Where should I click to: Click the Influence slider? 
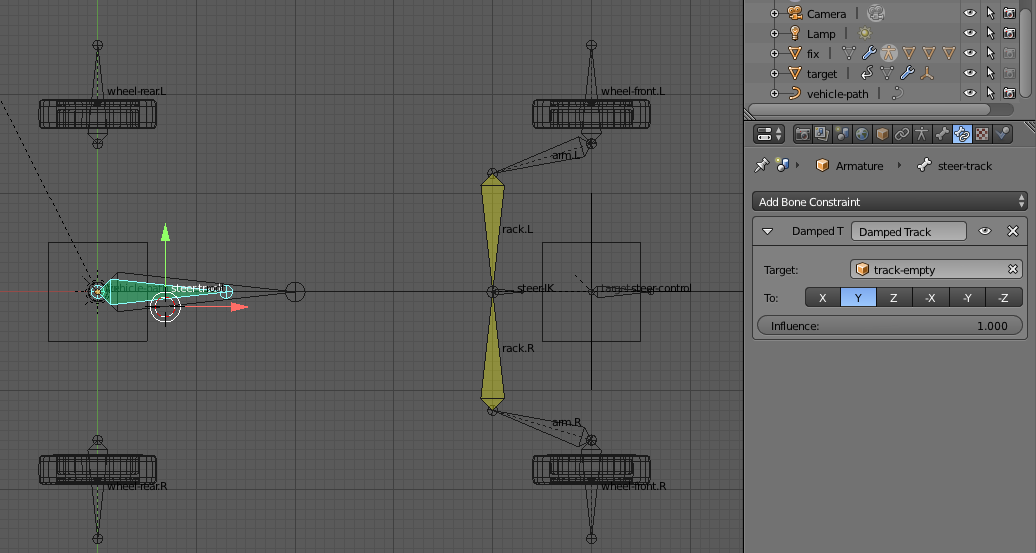coord(890,326)
